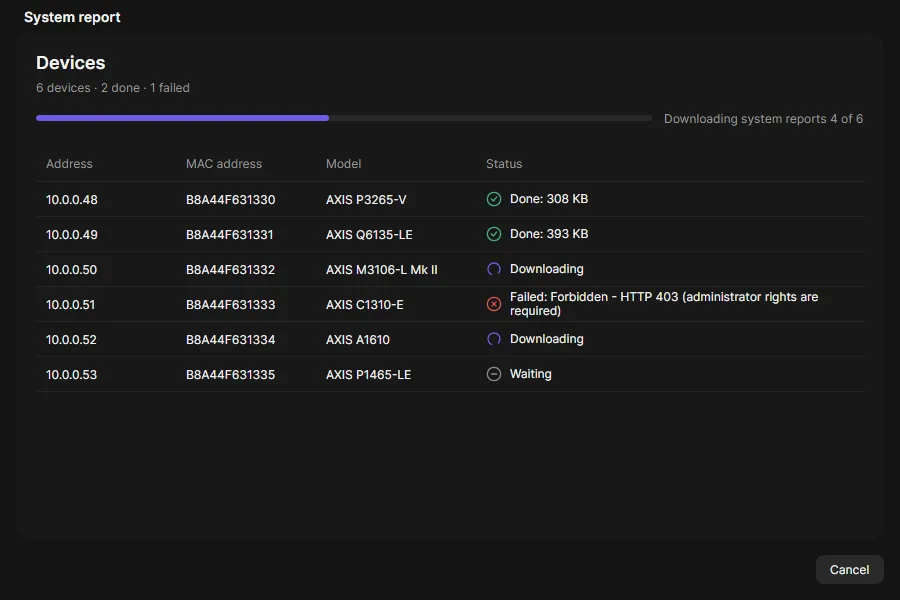
Task: Cancel the system report download
Action: tap(849, 570)
